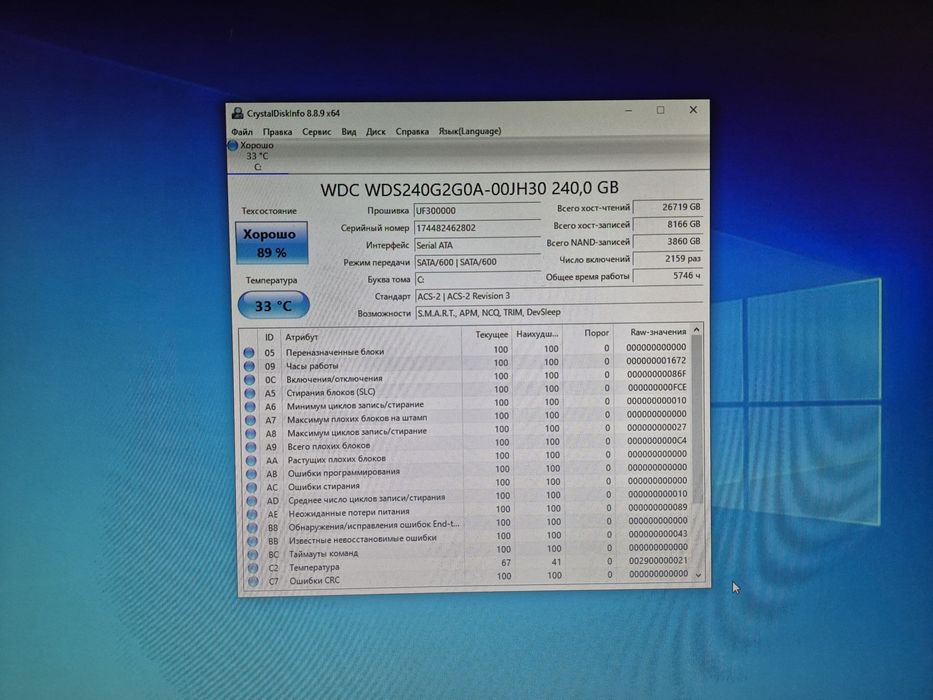Click the Хорошо 89 % health status button
This screenshot has height=700, width=933.
pyautogui.click(x=271, y=243)
